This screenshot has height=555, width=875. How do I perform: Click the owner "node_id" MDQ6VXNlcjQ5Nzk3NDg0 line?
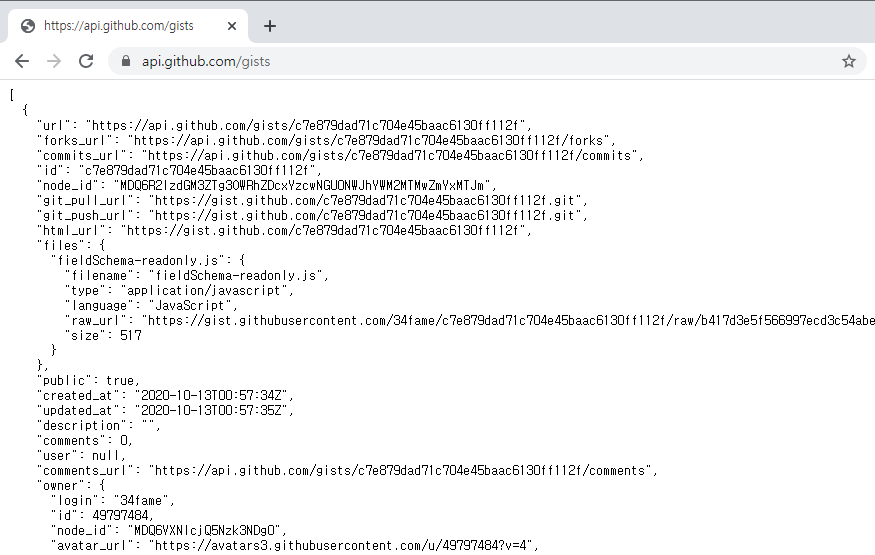tap(169, 532)
